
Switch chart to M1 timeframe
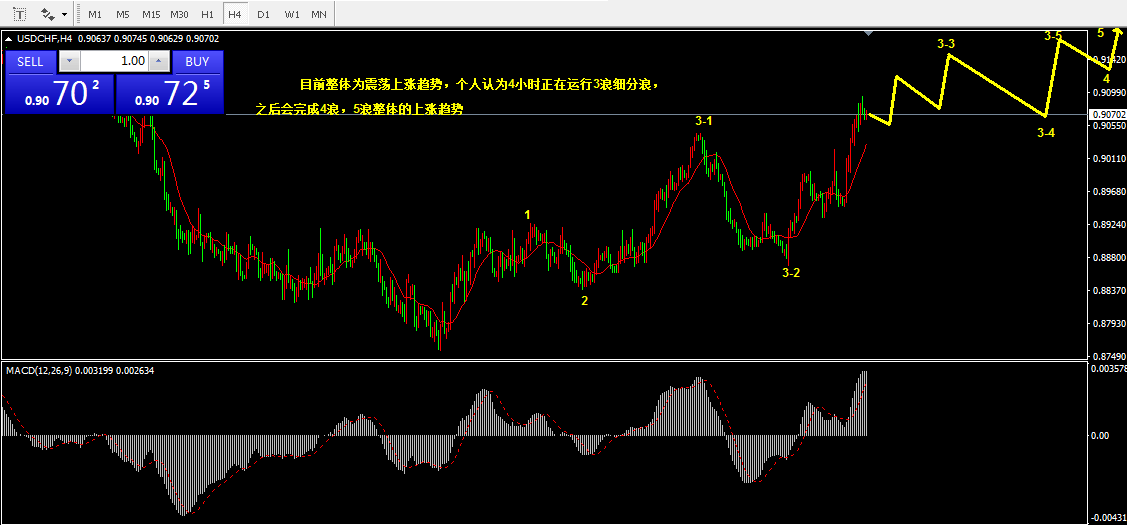[x=95, y=14]
